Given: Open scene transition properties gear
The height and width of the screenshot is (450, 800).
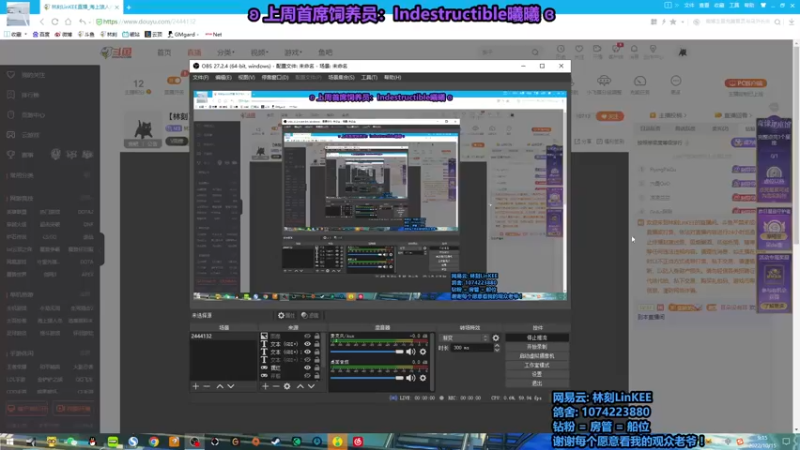Looking at the screenshot, I should click(x=495, y=338).
